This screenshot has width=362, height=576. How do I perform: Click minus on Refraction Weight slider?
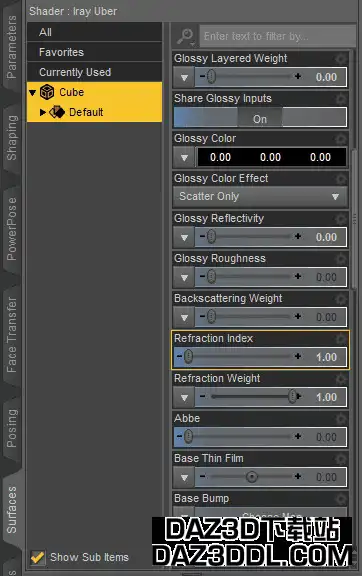pyautogui.click(x=202, y=396)
